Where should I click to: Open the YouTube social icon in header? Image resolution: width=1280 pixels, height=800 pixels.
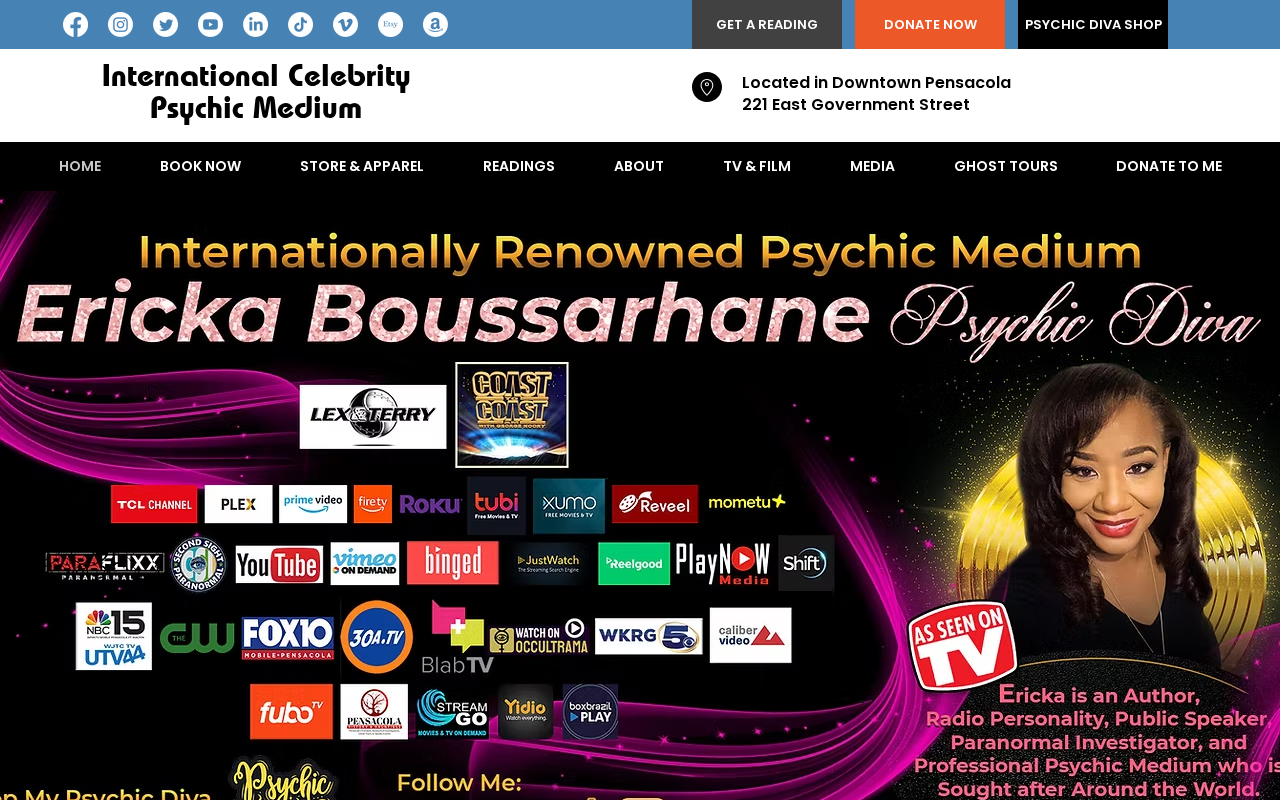[x=210, y=25]
